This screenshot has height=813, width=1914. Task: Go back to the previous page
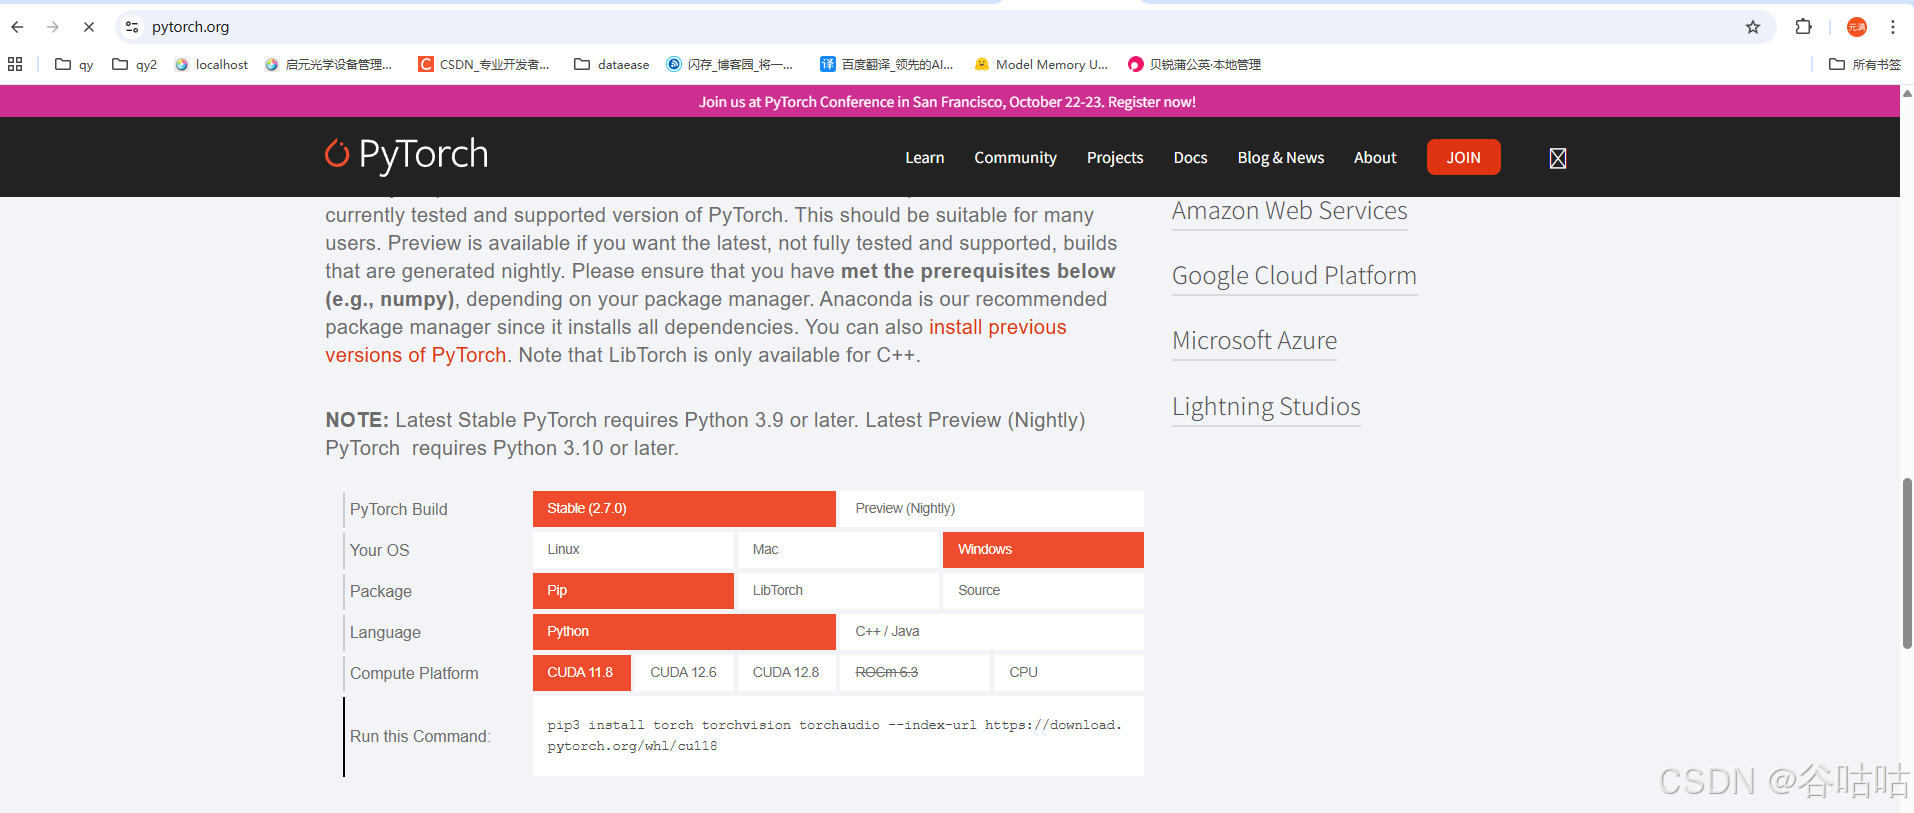(17, 27)
